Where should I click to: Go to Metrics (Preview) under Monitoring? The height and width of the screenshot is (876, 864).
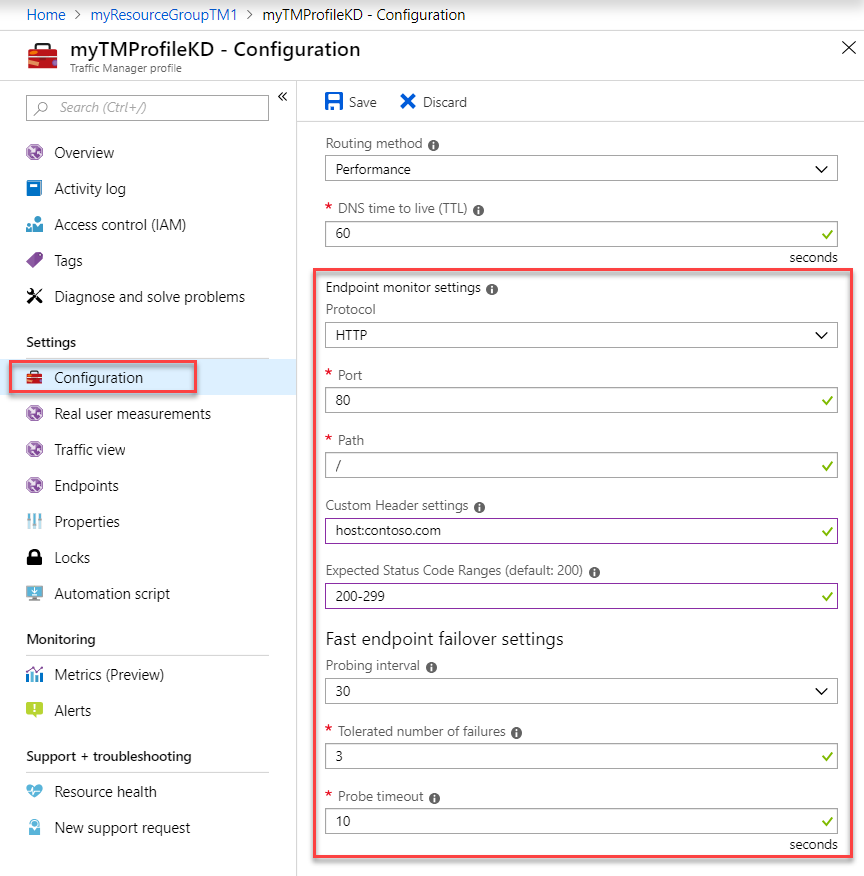pos(109,675)
